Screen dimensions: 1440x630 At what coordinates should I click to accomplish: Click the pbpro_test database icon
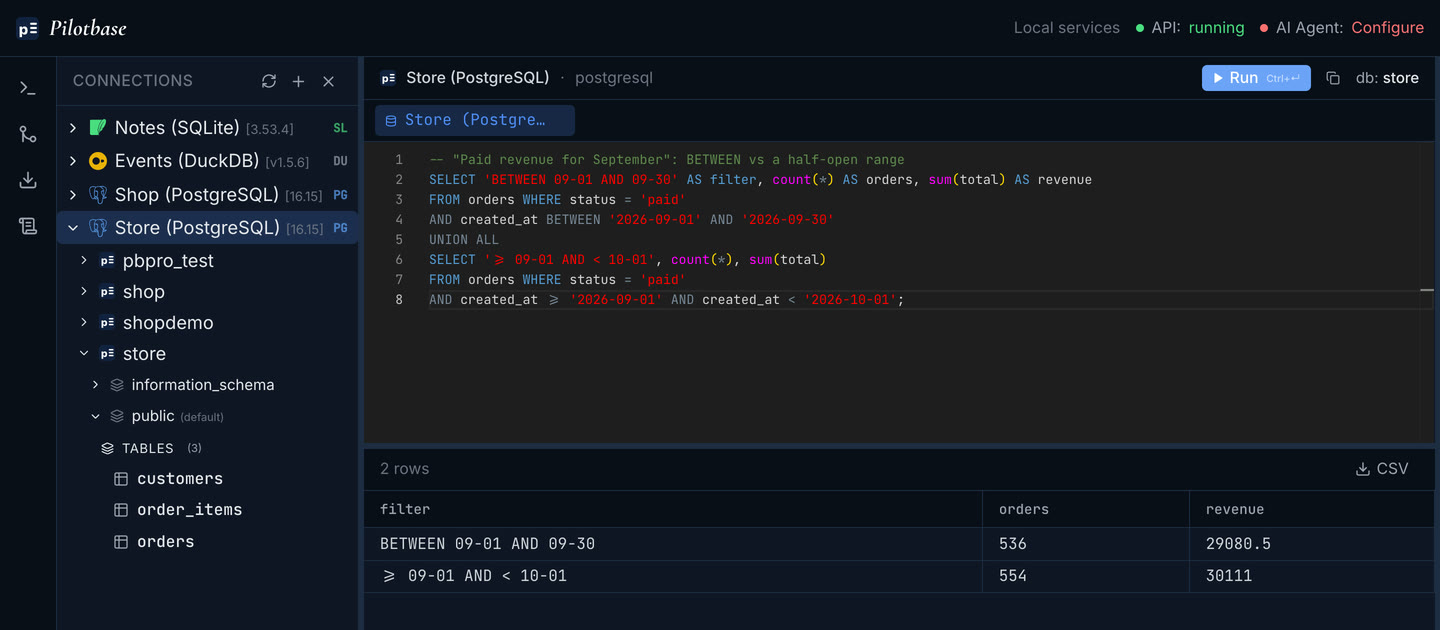coord(107,261)
